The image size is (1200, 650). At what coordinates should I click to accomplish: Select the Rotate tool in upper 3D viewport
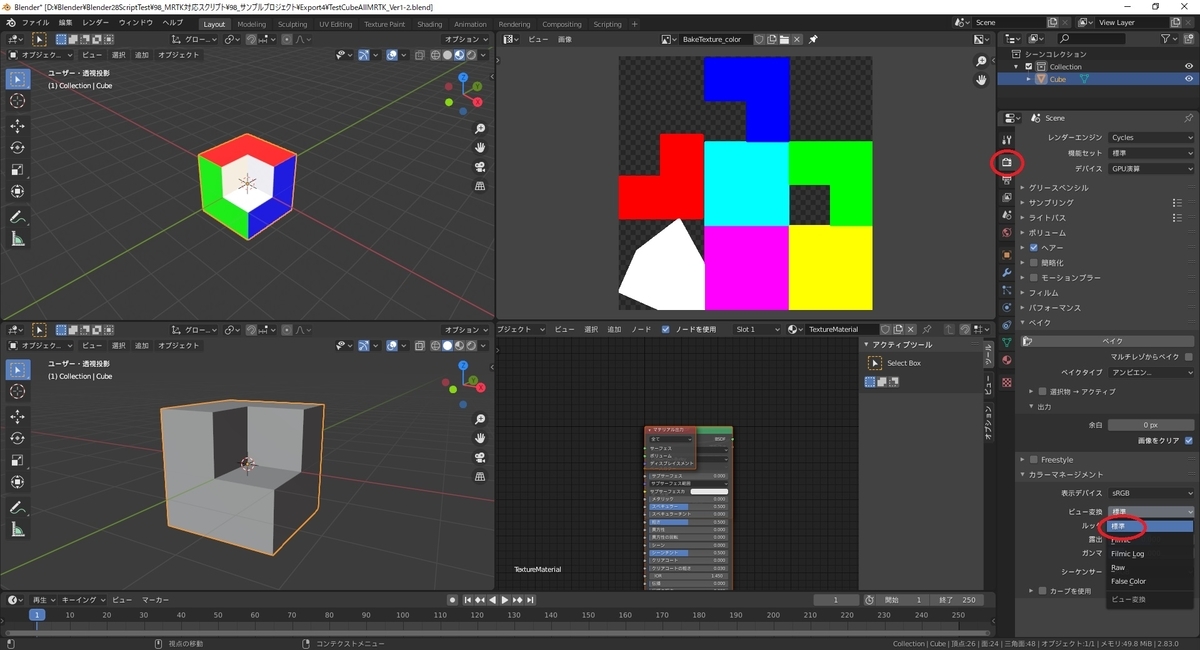coord(17,147)
